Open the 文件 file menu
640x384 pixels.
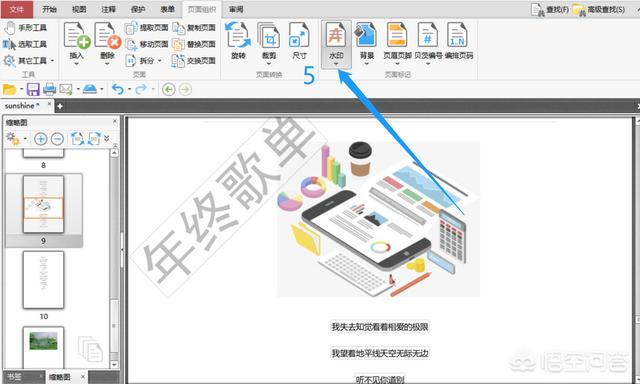[17, 9]
